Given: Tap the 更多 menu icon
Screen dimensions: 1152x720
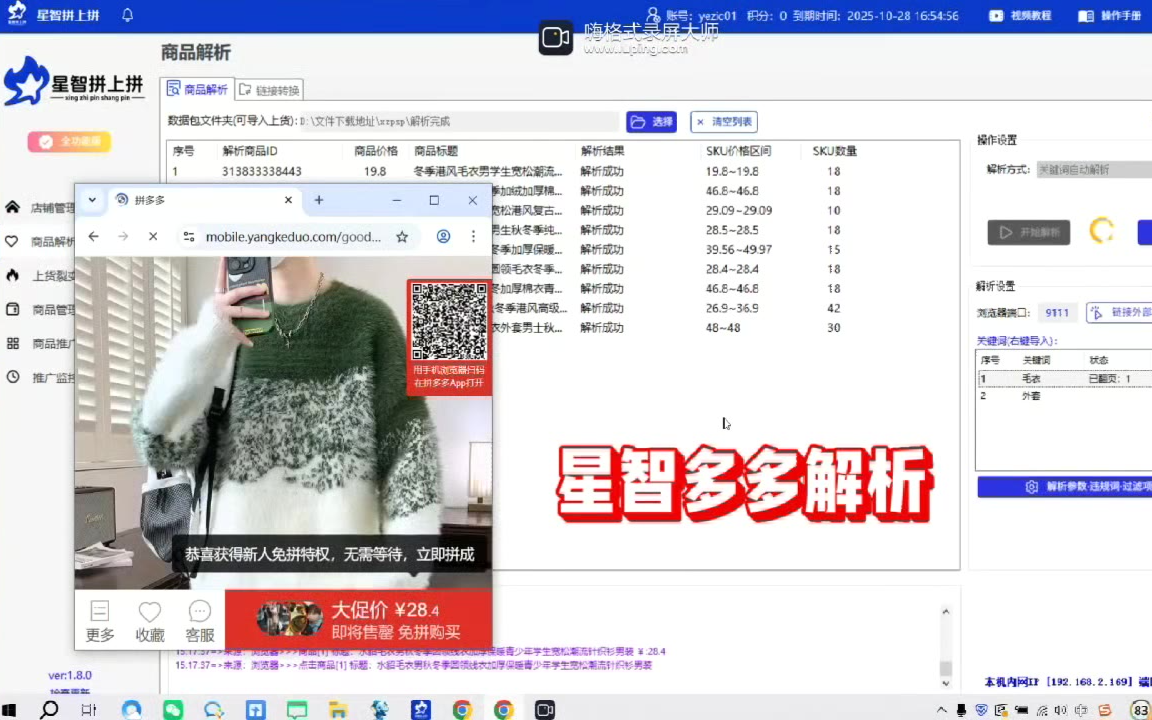Looking at the screenshot, I should pos(100,620).
